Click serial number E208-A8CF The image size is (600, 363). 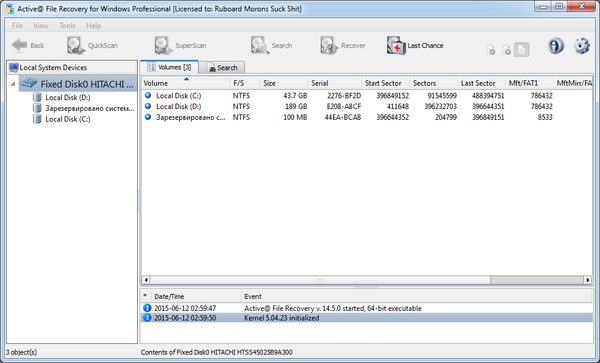[344, 106]
